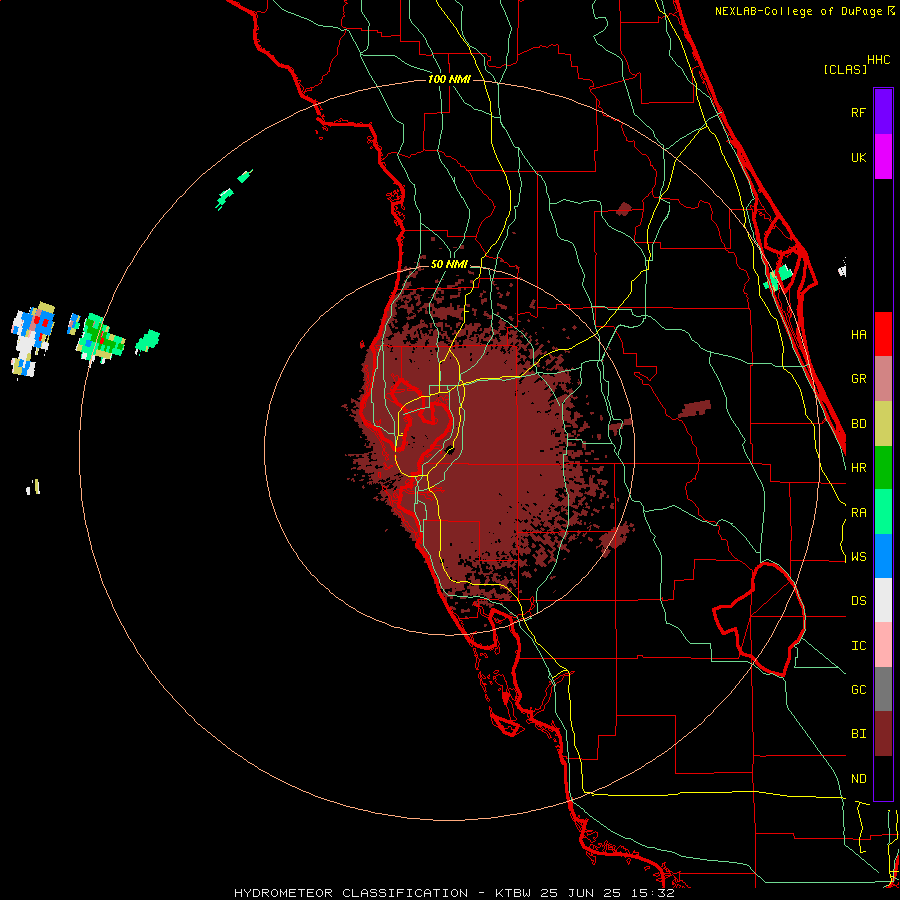Click the mint green RA legend swatch

point(883,512)
